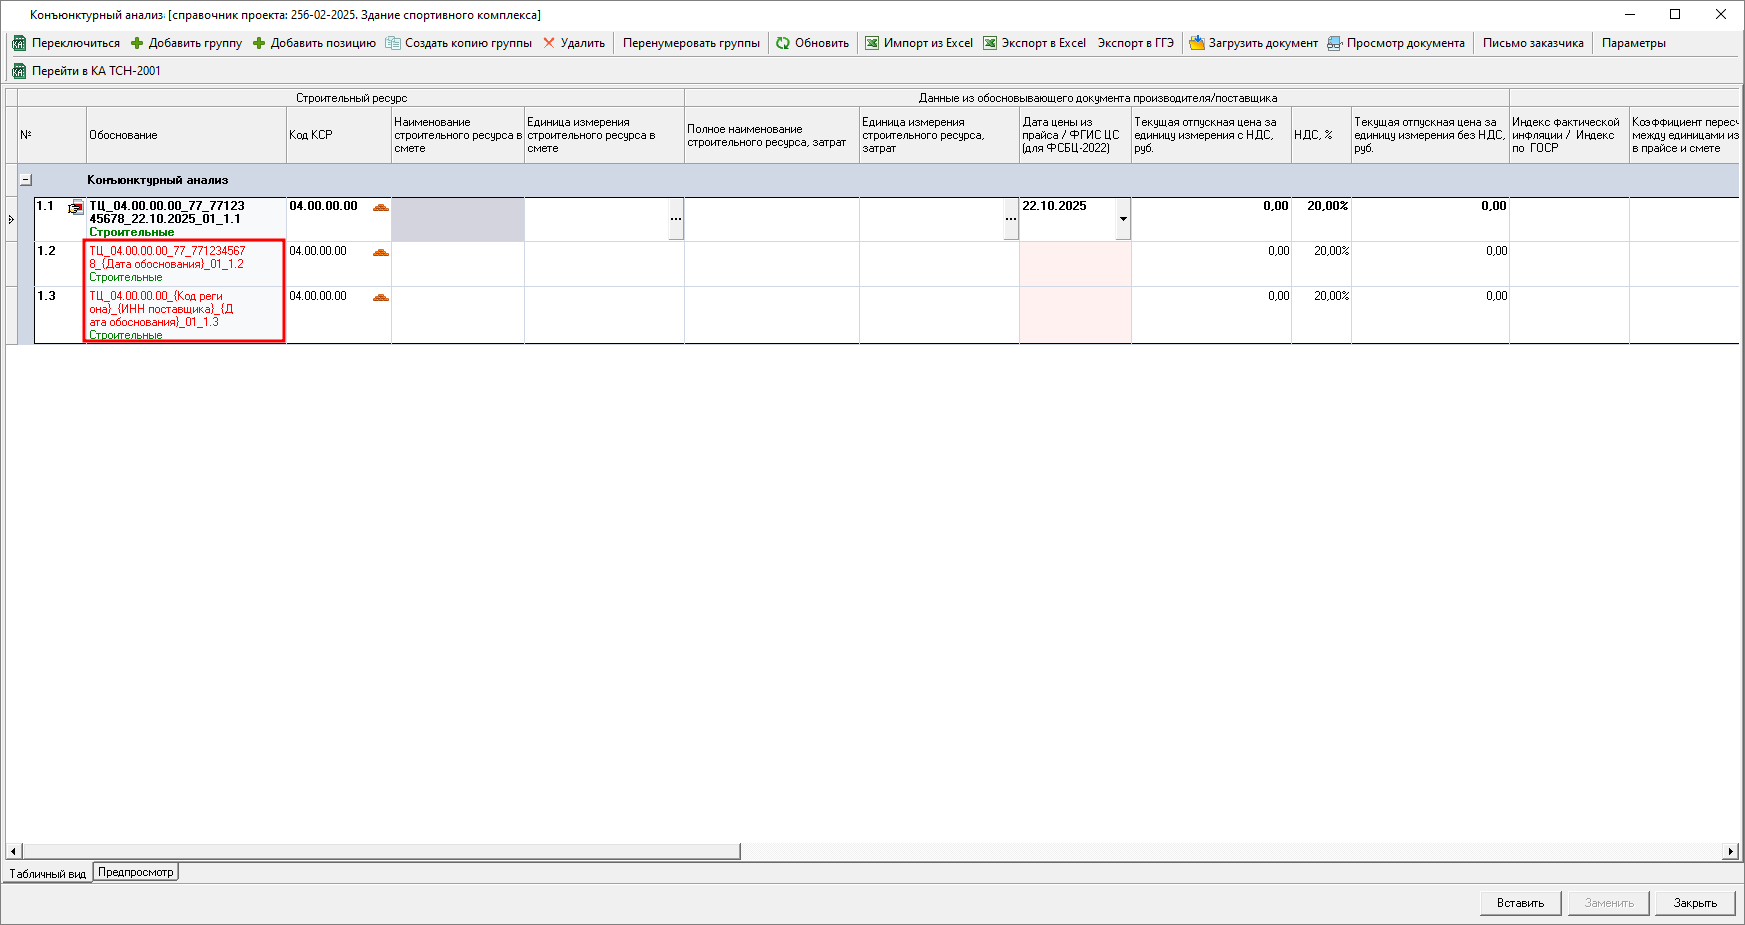This screenshot has width=1745, height=925.
Task: Open Просмотр документа viewer
Action: point(1335,43)
